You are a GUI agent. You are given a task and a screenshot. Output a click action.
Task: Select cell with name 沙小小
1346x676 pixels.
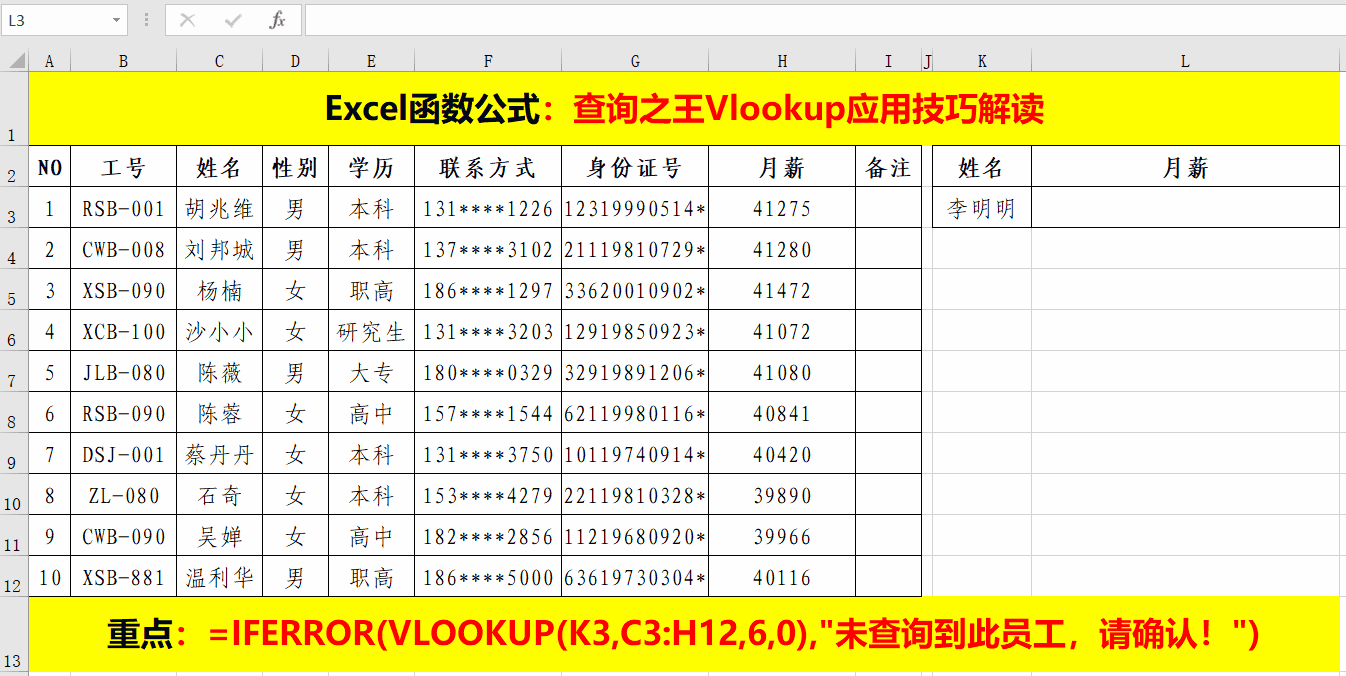[219, 330]
